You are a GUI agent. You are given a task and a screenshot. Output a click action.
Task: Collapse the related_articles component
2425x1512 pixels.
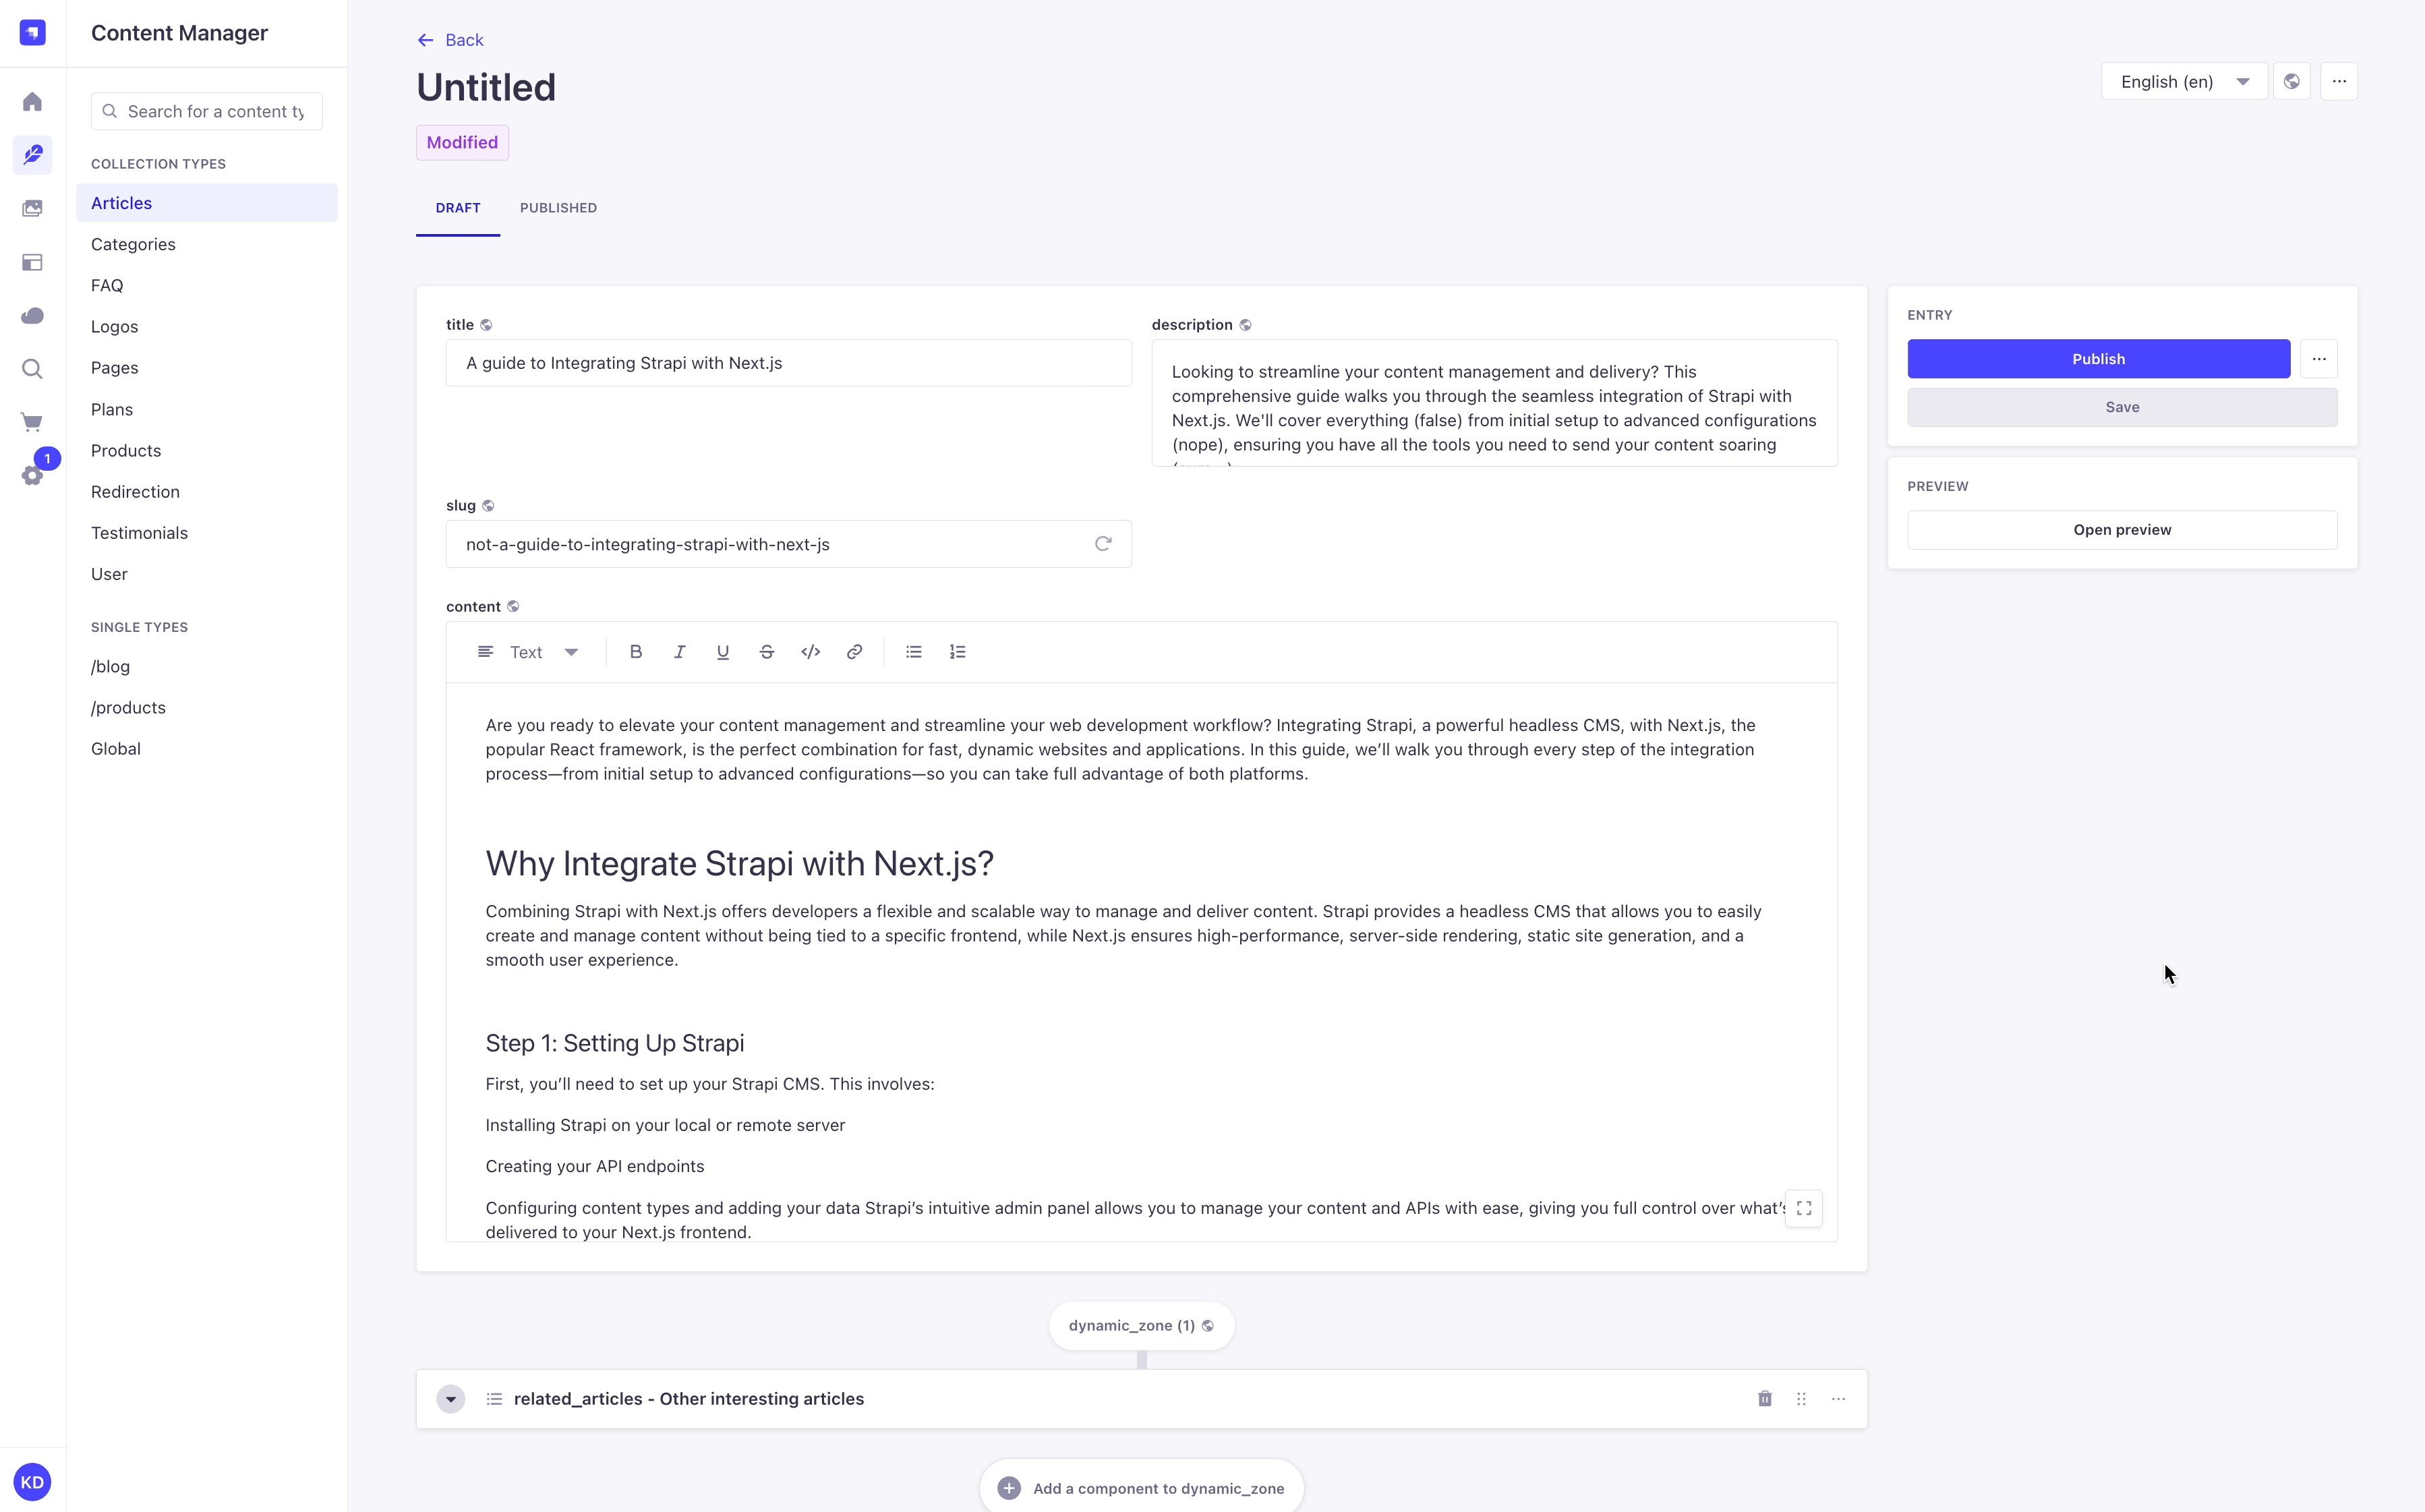(x=450, y=1398)
